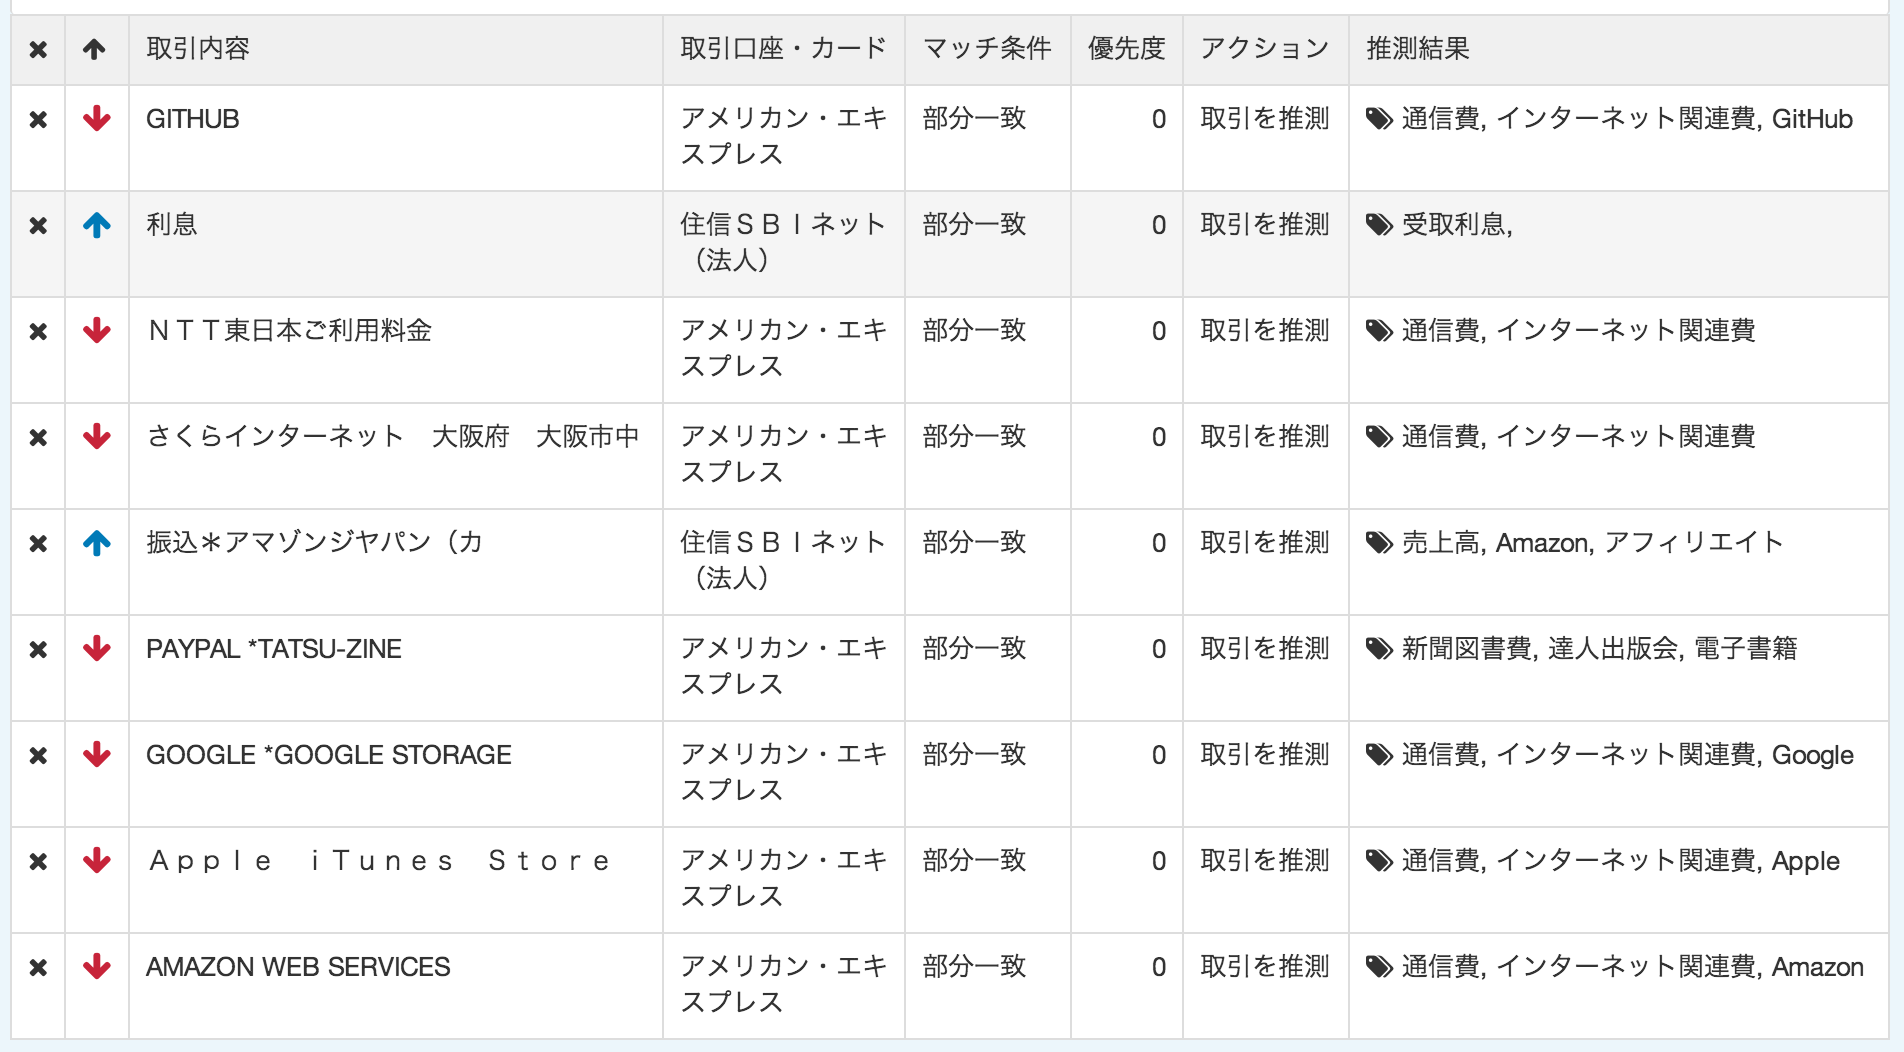The width and height of the screenshot is (1904, 1052).
Task: Delete the PAYPAL *TATSU-ZINE rule with the X icon
Action: 38,648
